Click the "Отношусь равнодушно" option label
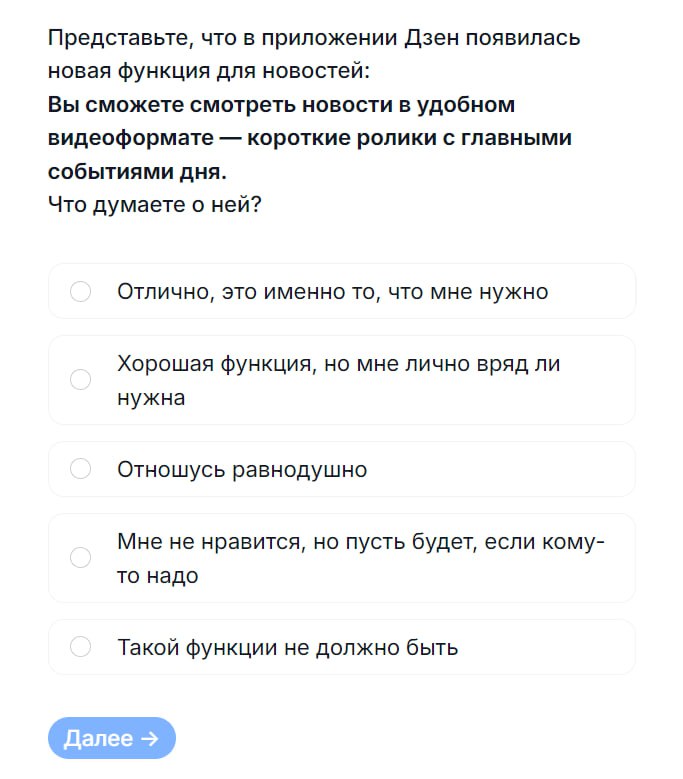The image size is (683, 779). (x=242, y=469)
